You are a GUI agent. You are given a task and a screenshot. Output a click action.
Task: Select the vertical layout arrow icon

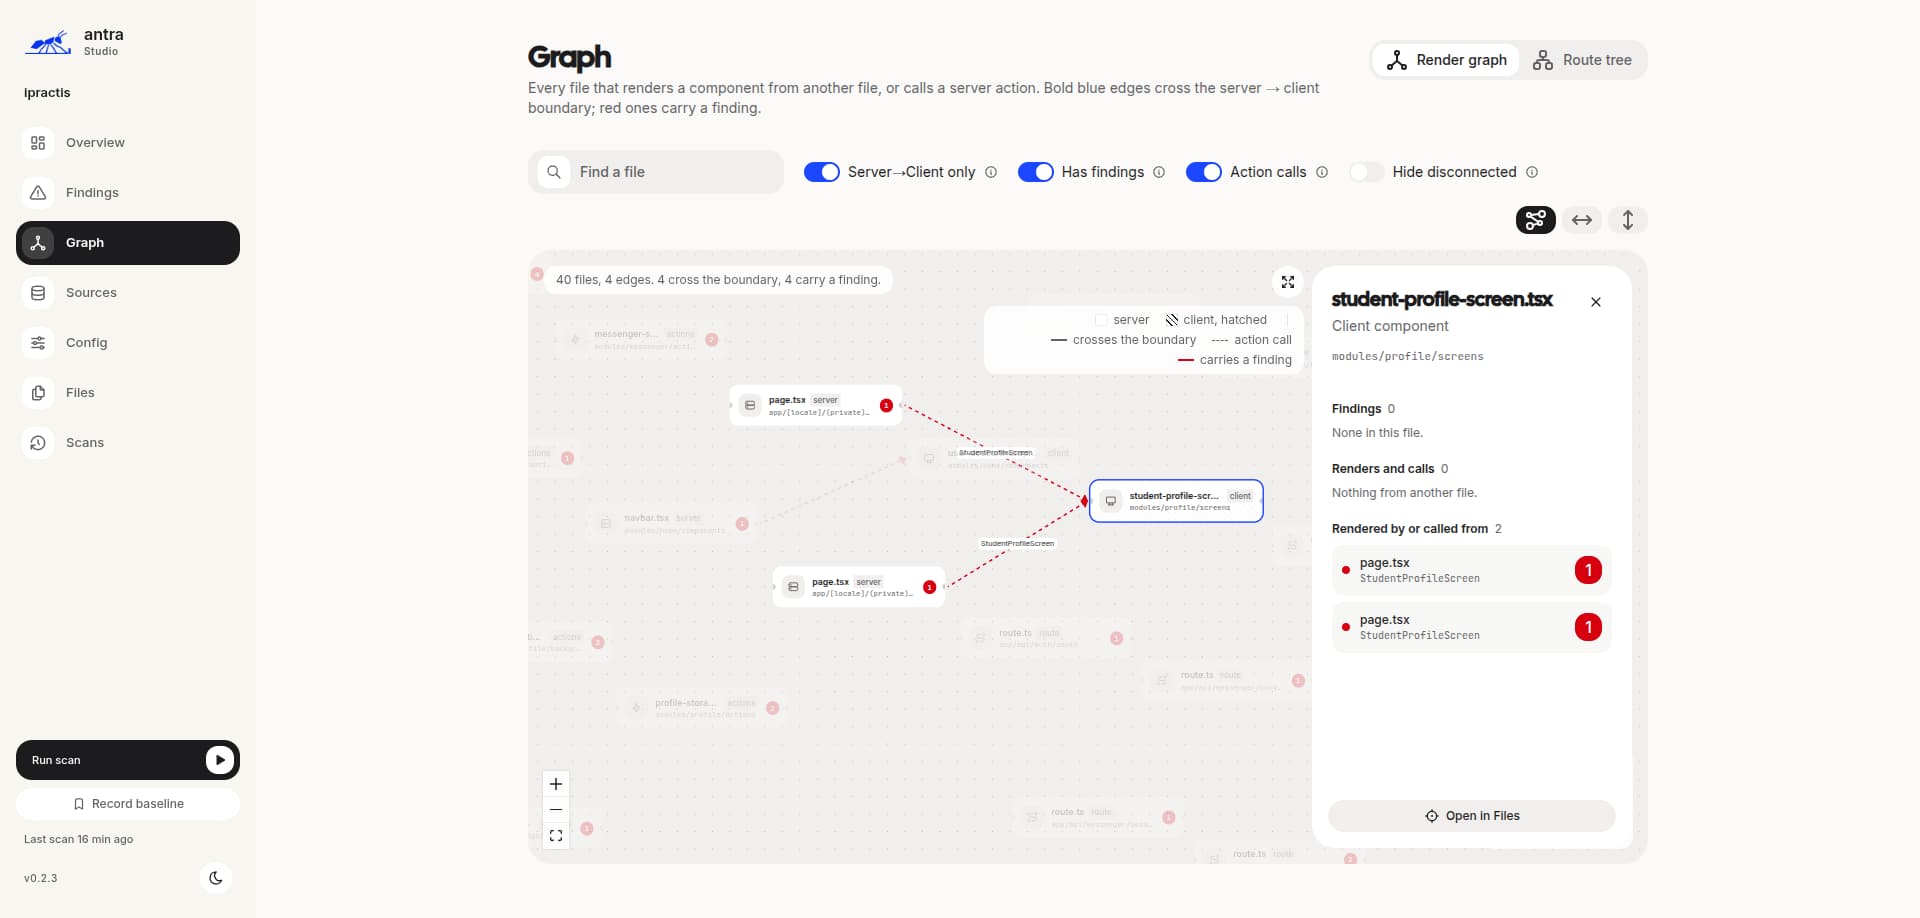pos(1628,220)
